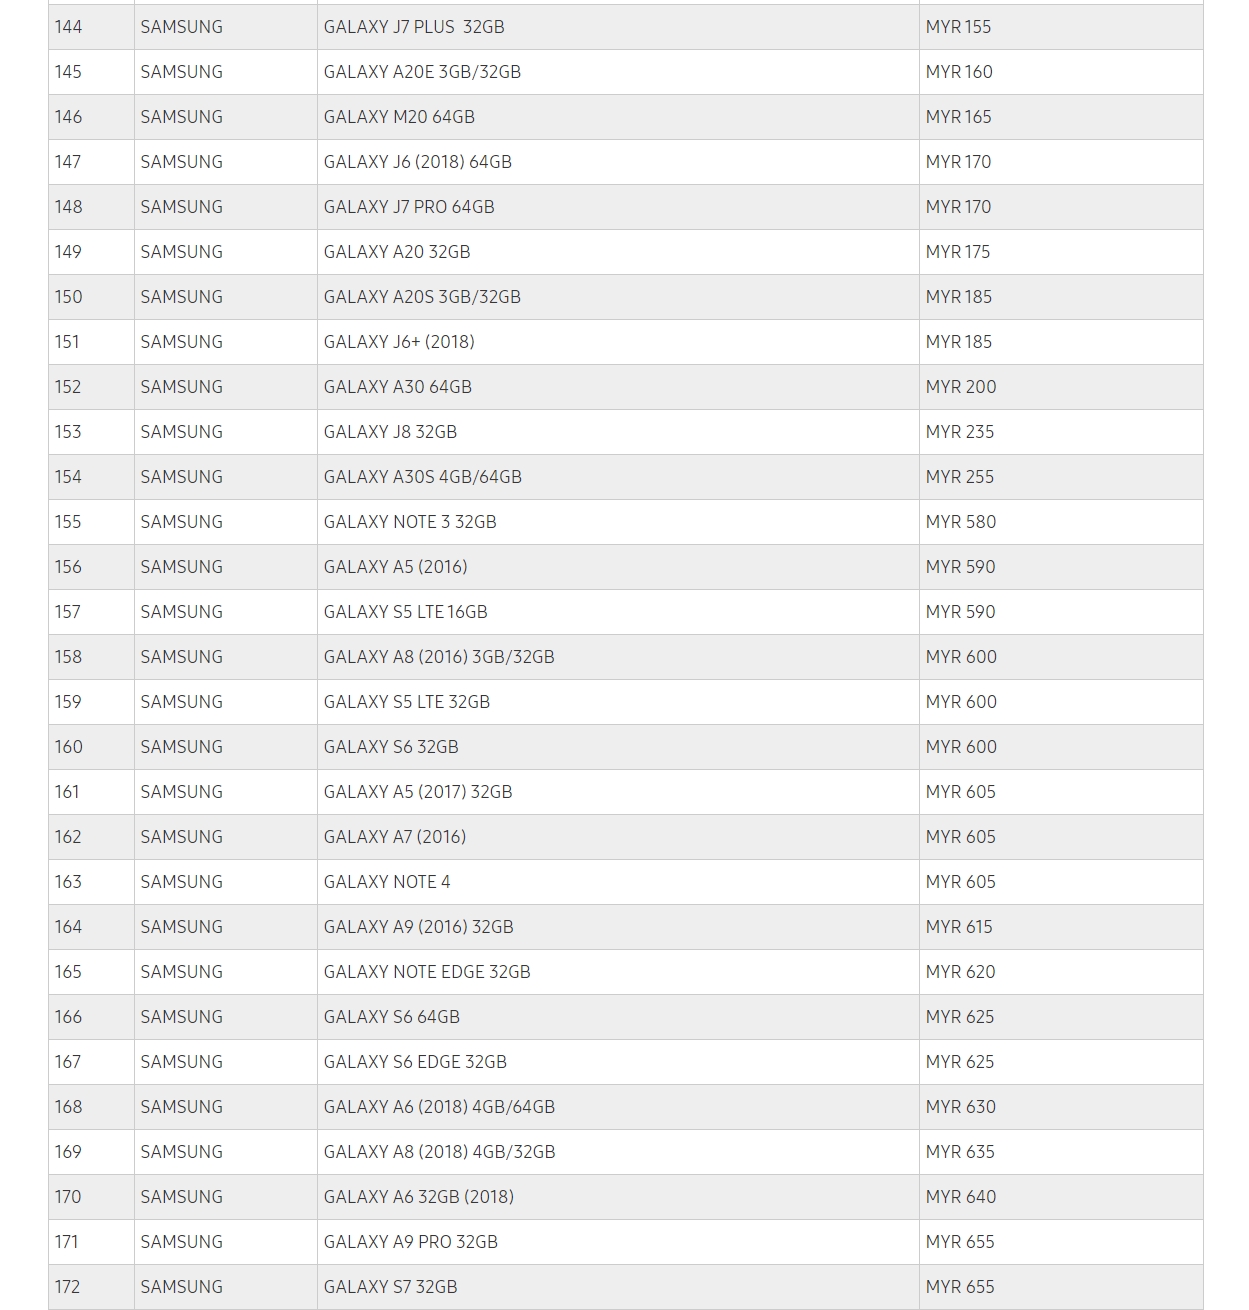Click the MYR 200 price cell
1249x1310 pixels.
(960, 387)
